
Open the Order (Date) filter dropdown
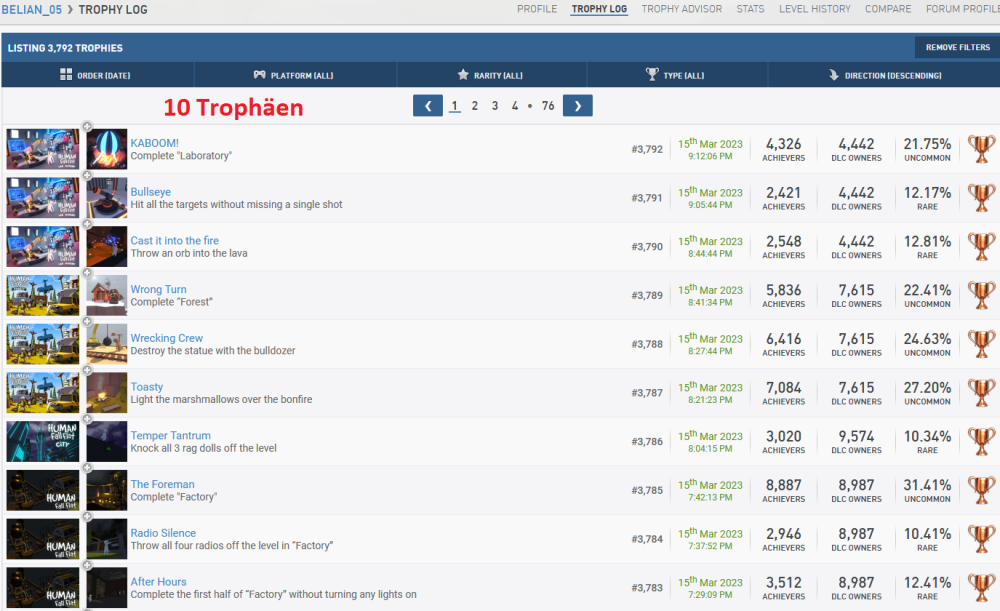pos(96,75)
